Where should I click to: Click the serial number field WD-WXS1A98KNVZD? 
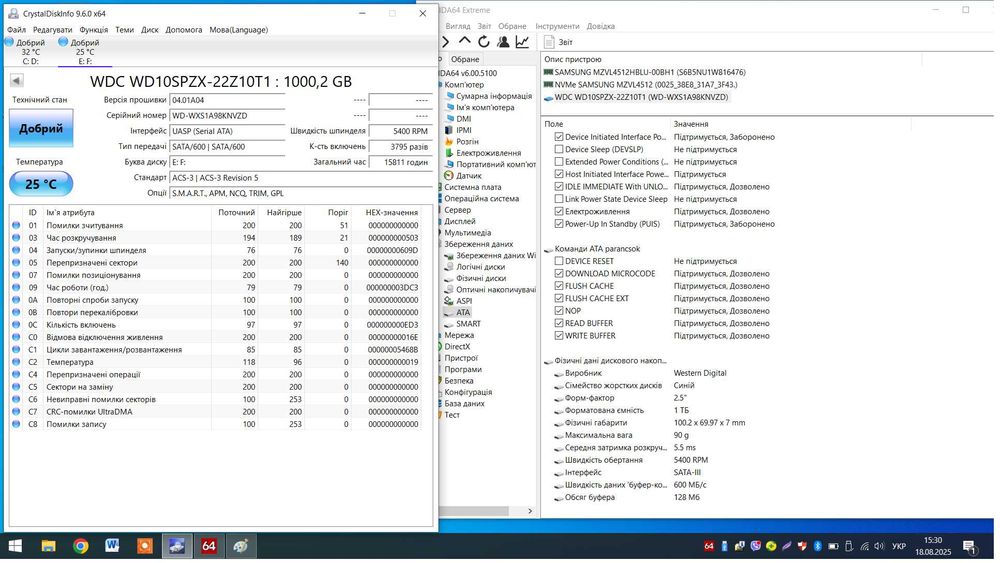tap(227, 116)
